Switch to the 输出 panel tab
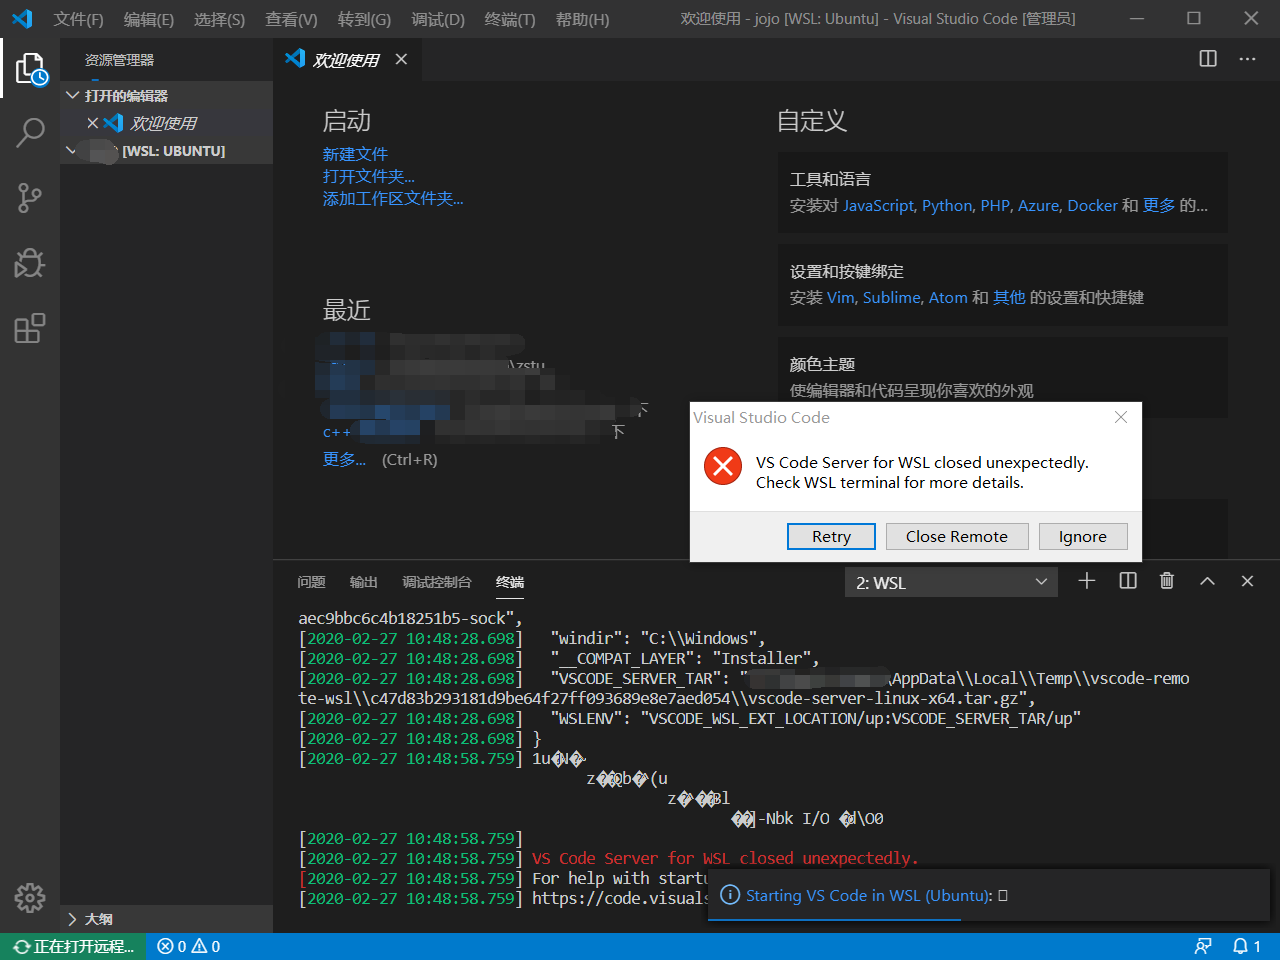 point(364,582)
